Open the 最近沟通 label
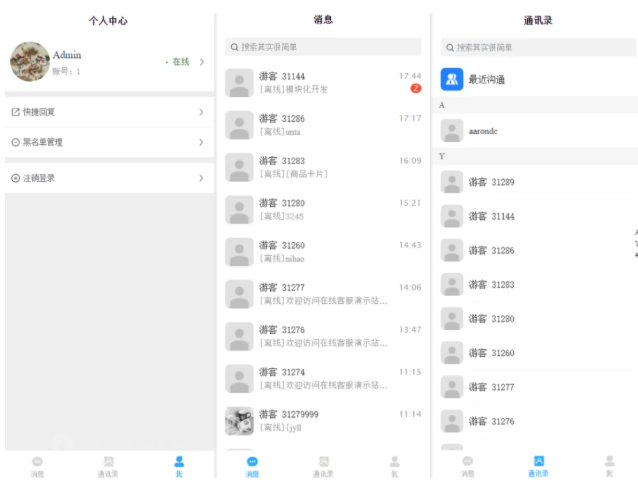 tap(487, 79)
